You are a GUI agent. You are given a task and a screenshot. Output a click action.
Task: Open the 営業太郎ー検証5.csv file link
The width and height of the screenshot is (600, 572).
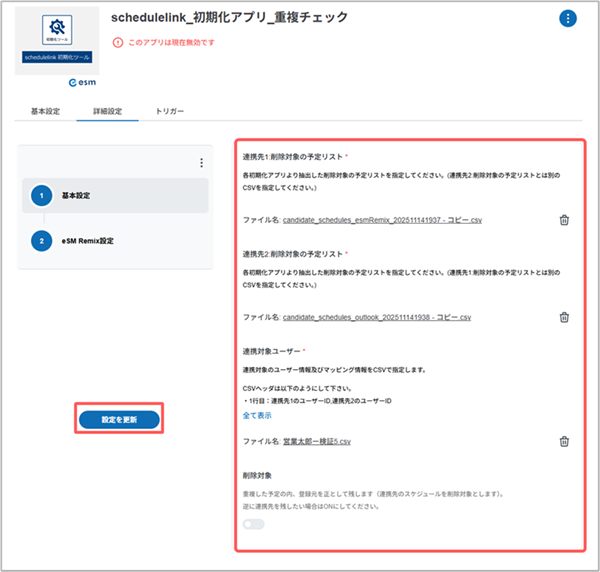(317, 441)
